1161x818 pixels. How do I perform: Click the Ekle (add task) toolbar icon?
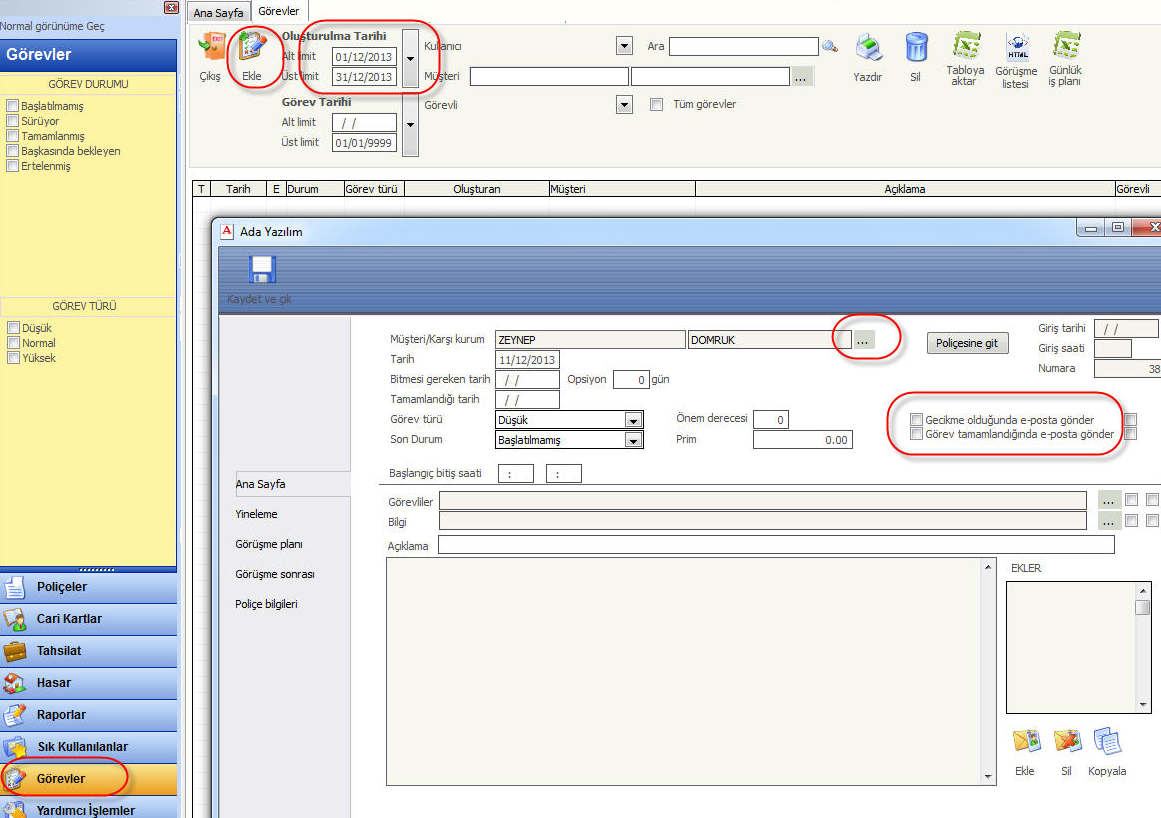[x=251, y=52]
